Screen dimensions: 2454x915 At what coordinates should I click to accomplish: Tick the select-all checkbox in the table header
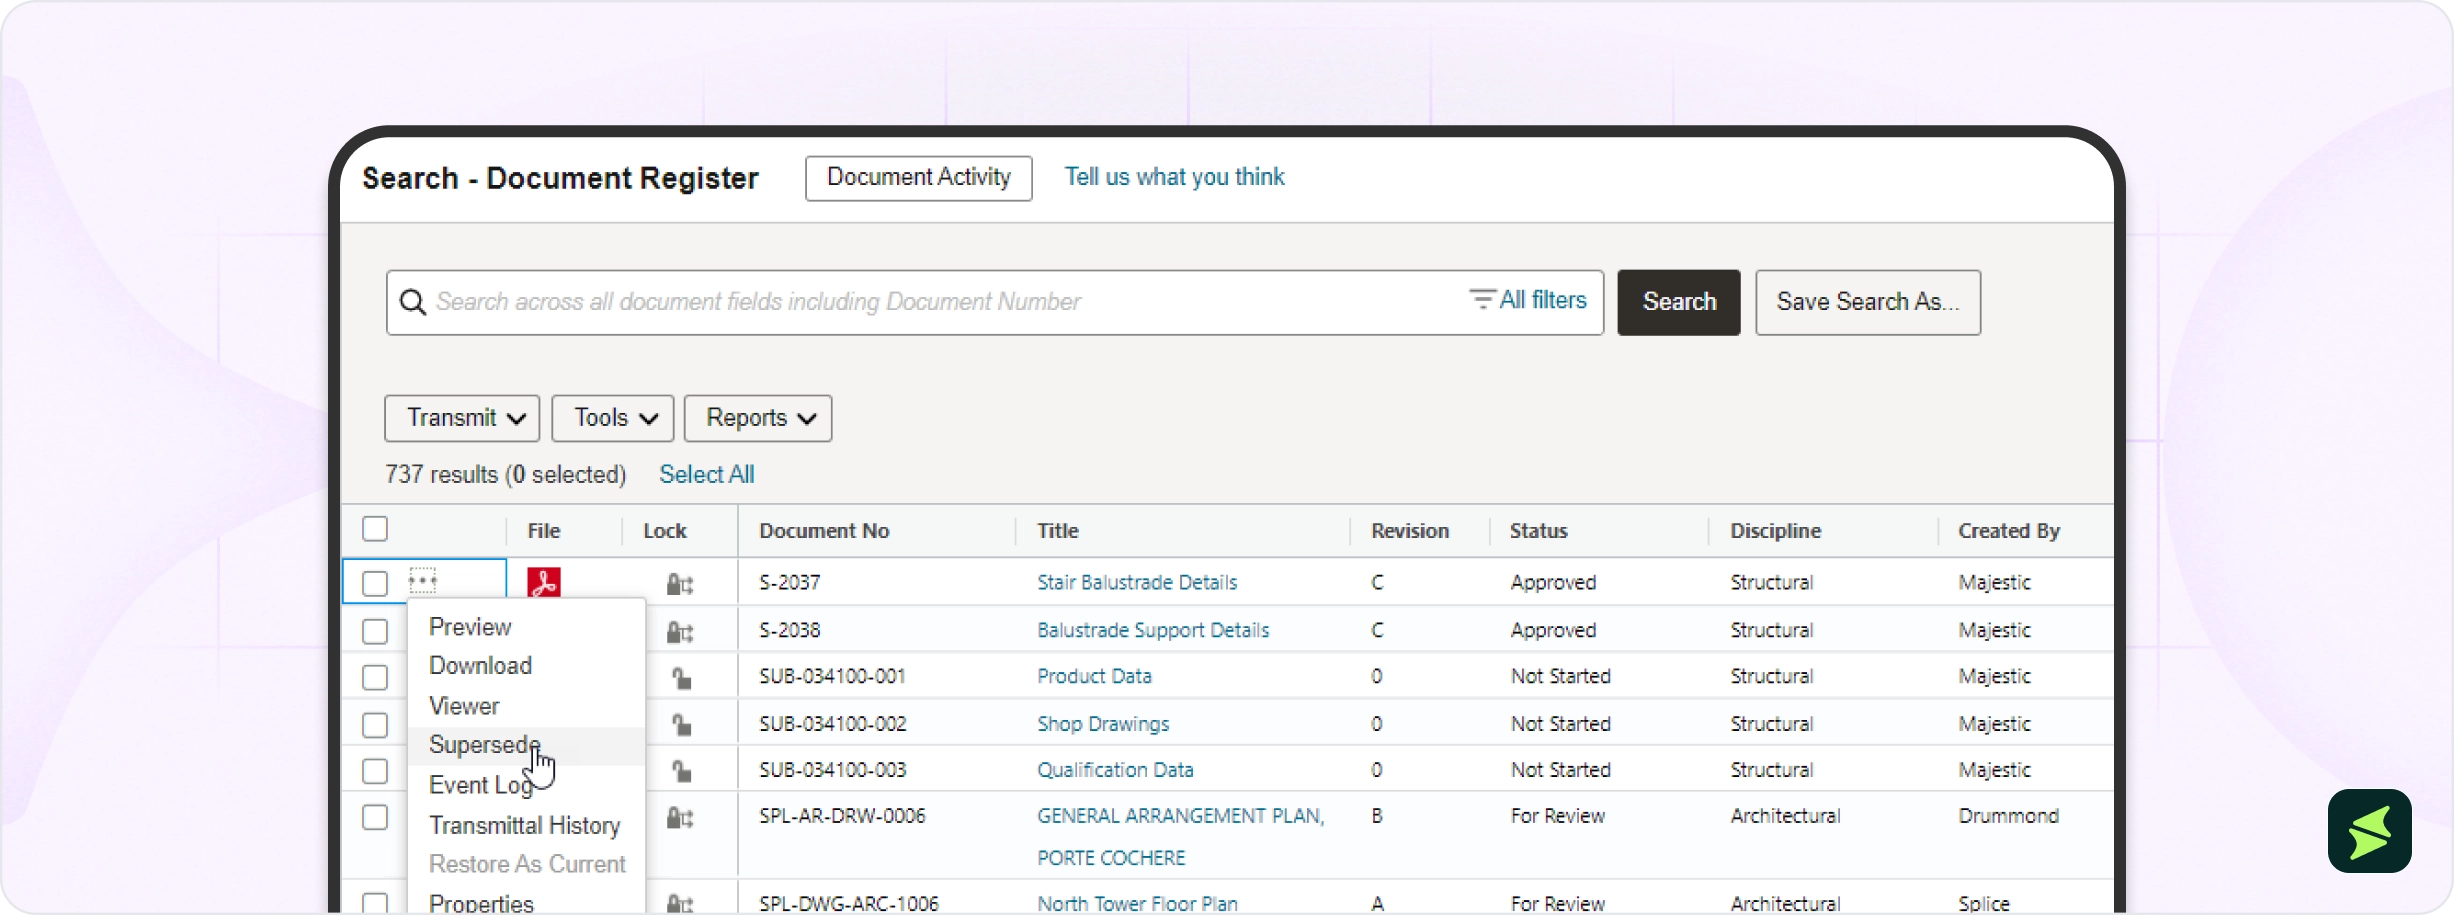375,529
